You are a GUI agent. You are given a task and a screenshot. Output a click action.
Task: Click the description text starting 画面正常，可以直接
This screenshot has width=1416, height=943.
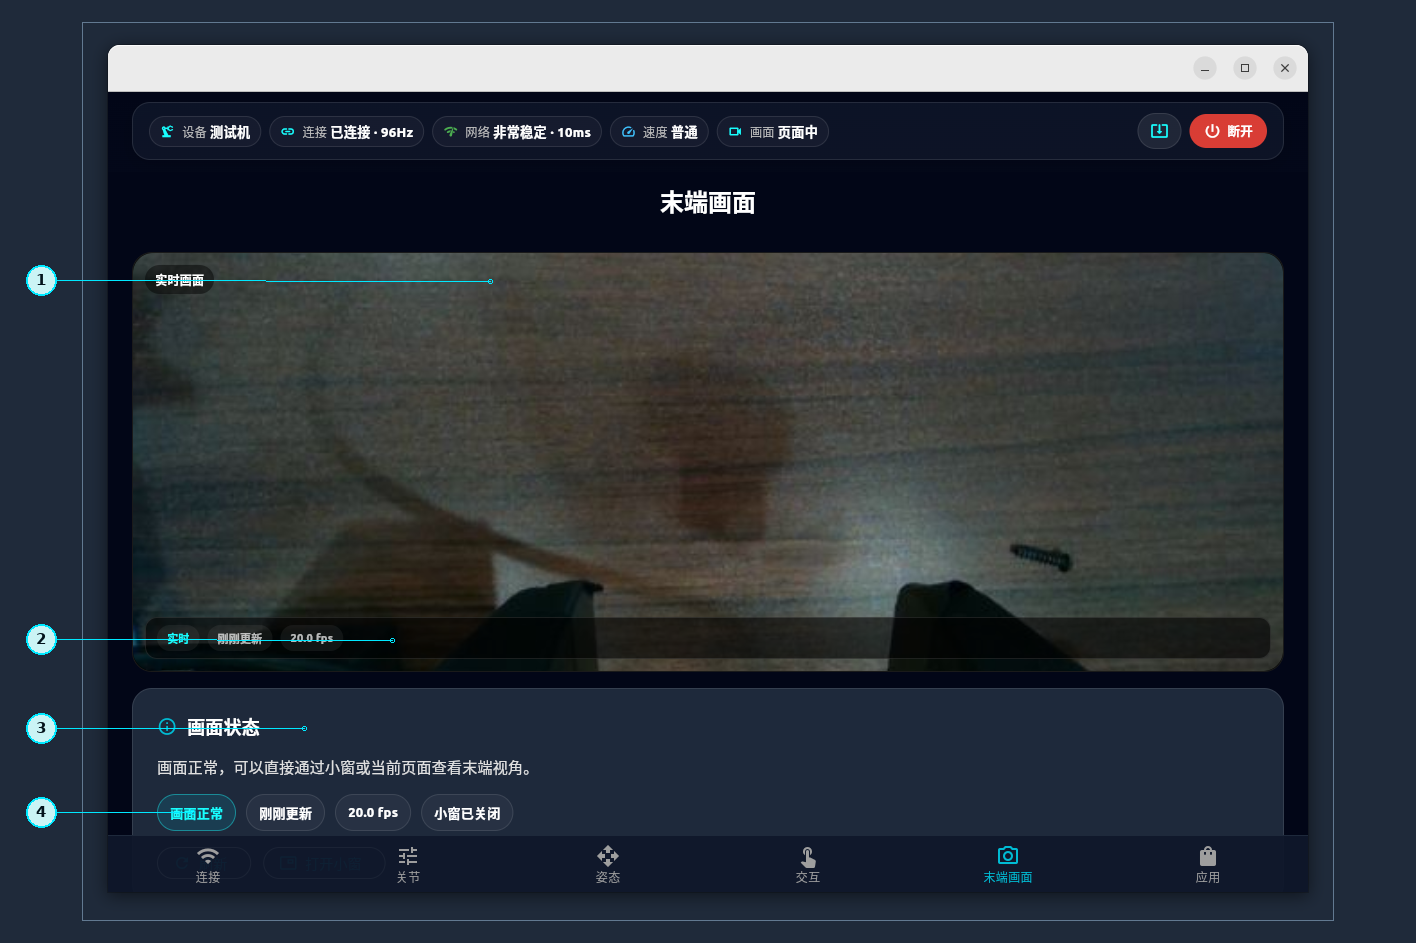347,768
